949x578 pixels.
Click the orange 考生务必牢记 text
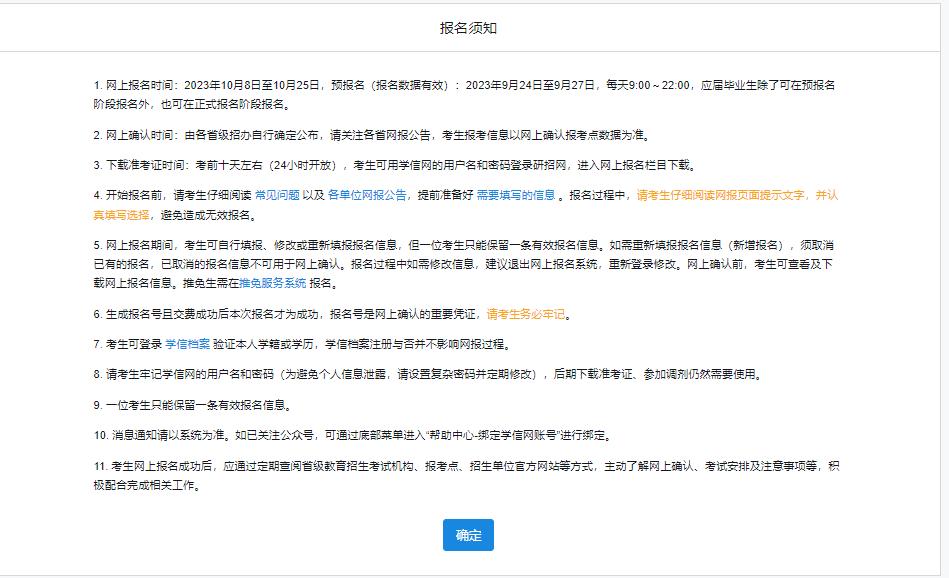coord(526,314)
